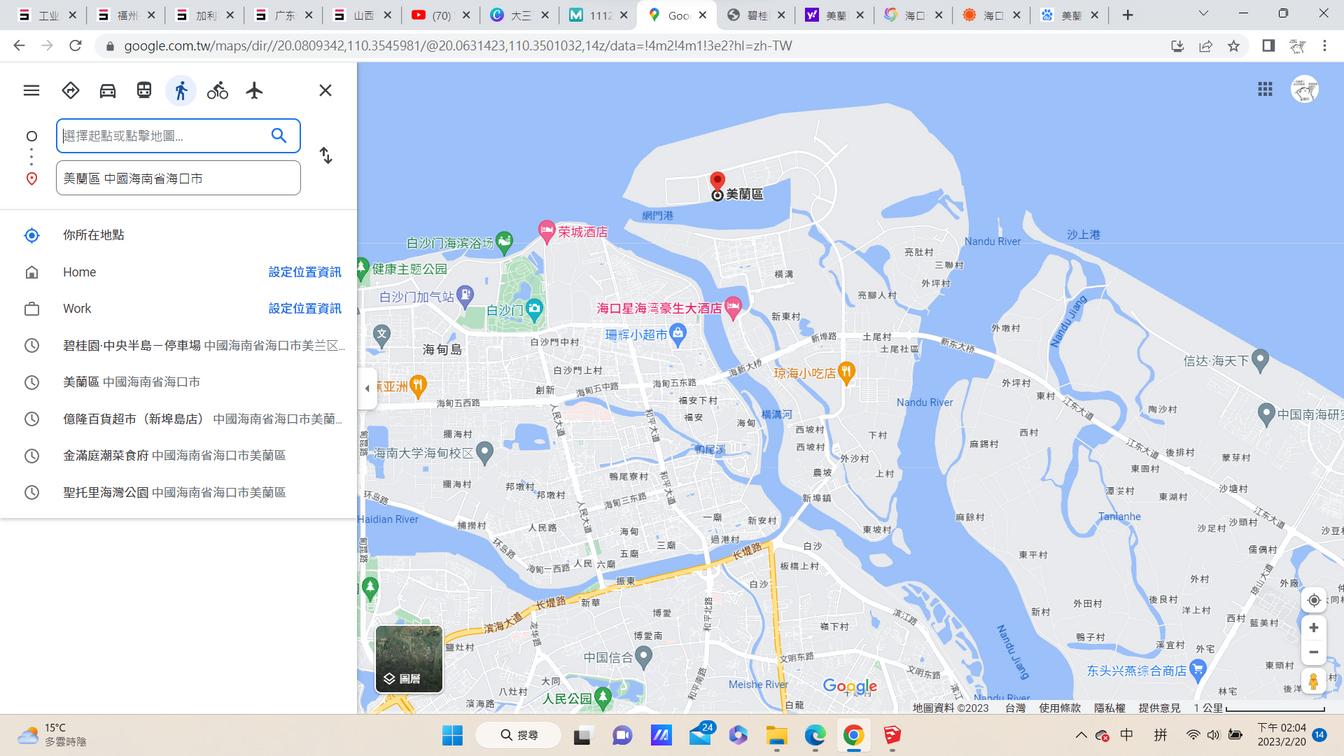Switch to the YouTube (70) tab
This screenshot has width=1344, height=756.
[441, 15]
